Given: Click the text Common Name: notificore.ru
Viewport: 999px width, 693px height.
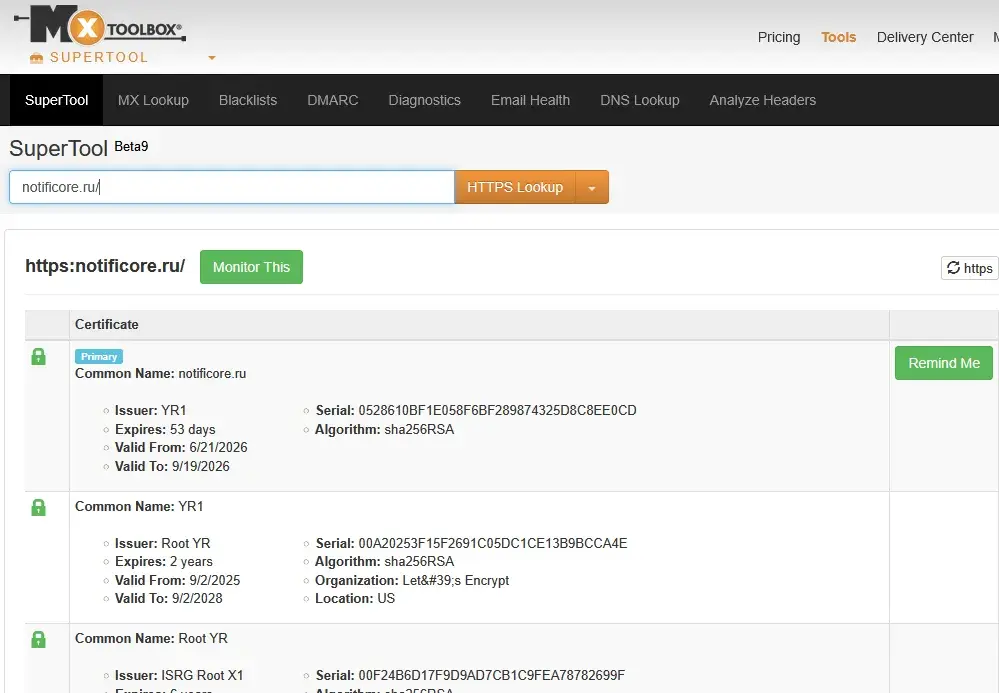Looking at the screenshot, I should [x=161, y=373].
